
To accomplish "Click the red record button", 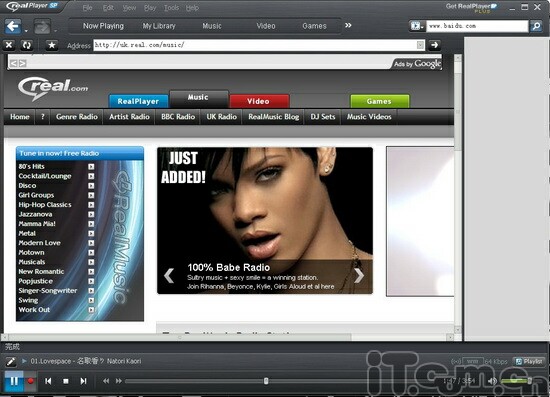I will tap(31, 381).
